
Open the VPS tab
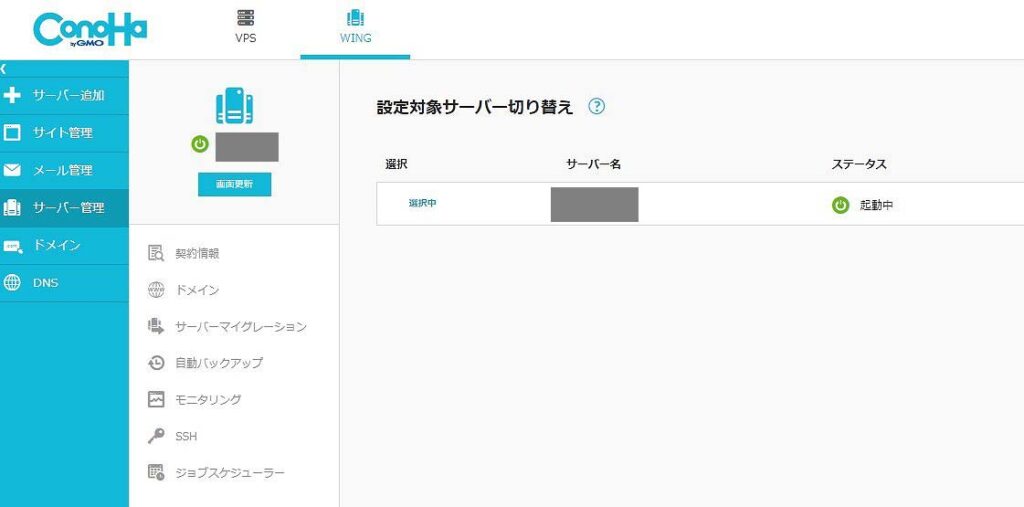246,27
